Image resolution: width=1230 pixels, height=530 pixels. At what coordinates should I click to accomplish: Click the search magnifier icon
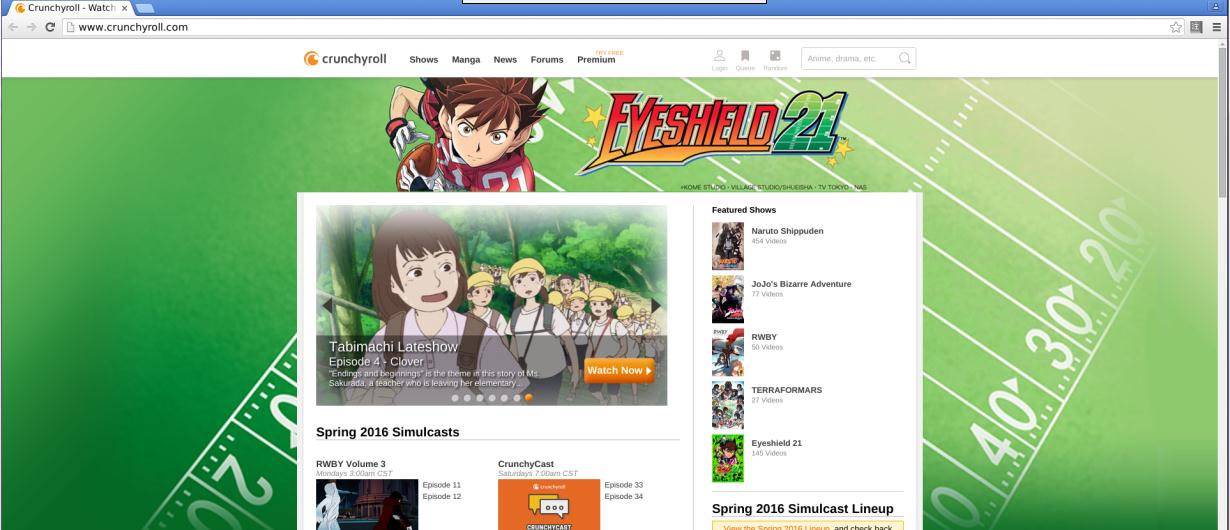(x=905, y=59)
